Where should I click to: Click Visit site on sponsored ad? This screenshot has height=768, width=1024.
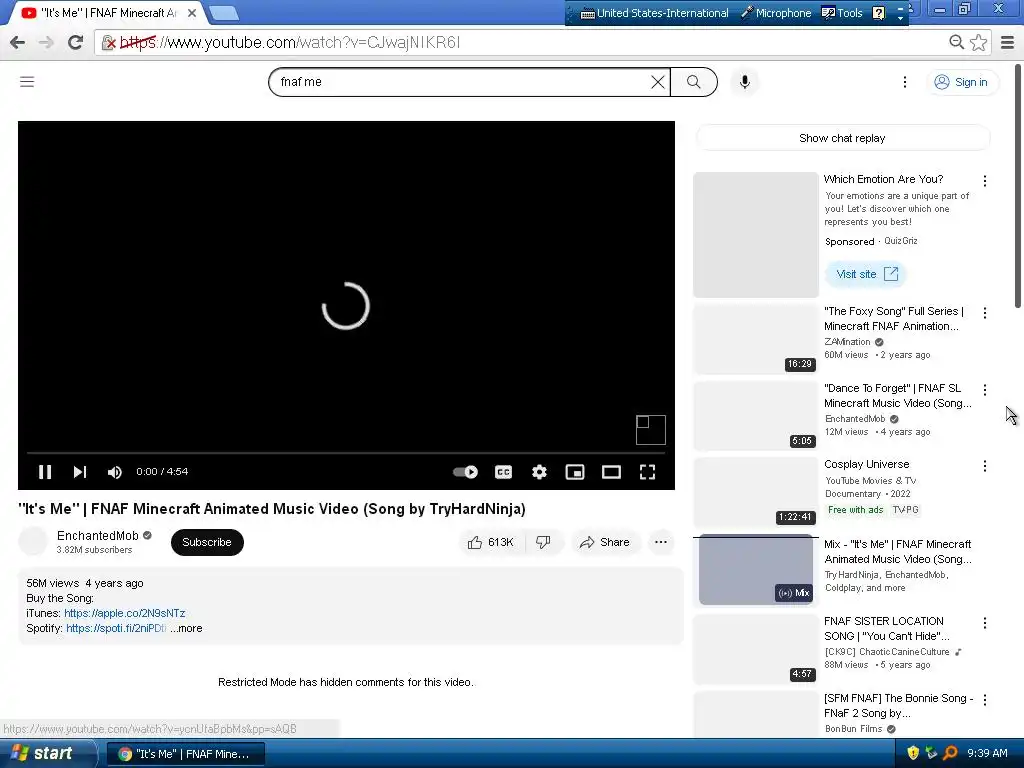(x=865, y=274)
